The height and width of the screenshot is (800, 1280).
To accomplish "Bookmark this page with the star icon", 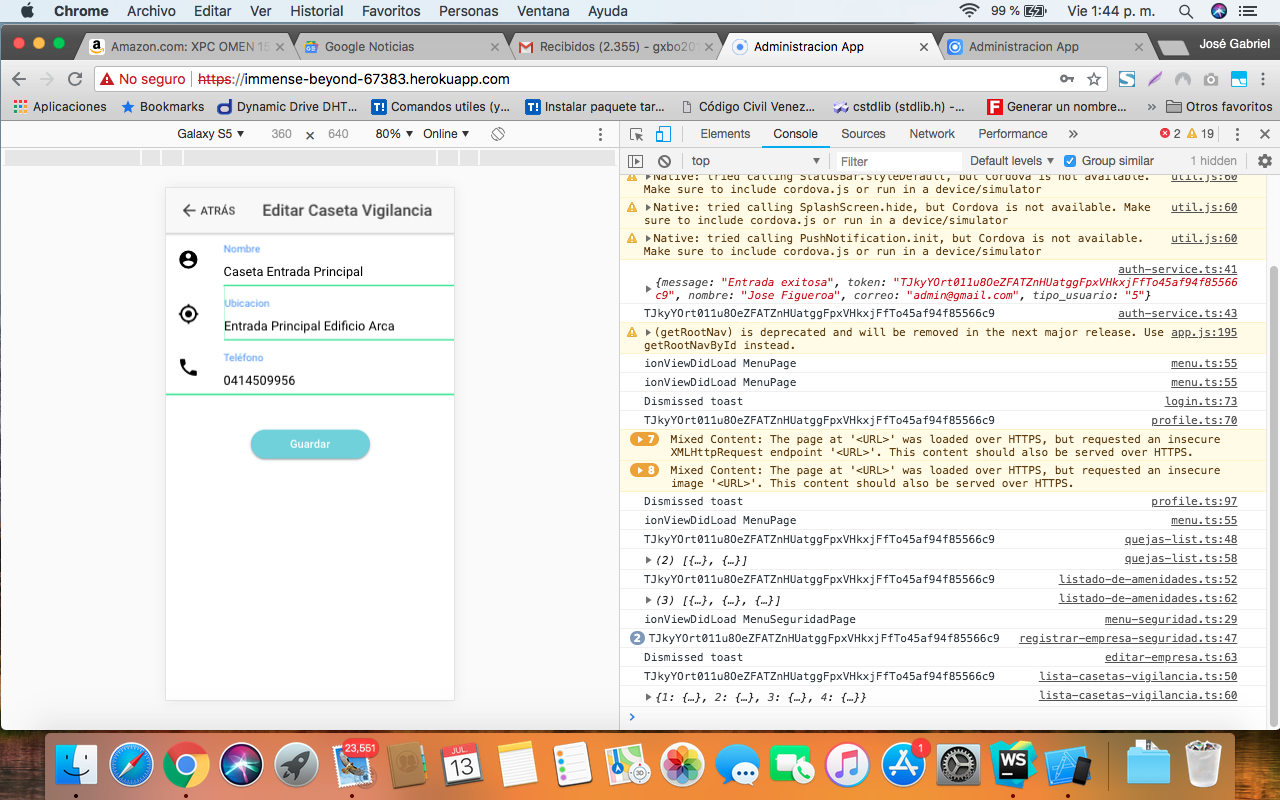I will pyautogui.click(x=1094, y=79).
